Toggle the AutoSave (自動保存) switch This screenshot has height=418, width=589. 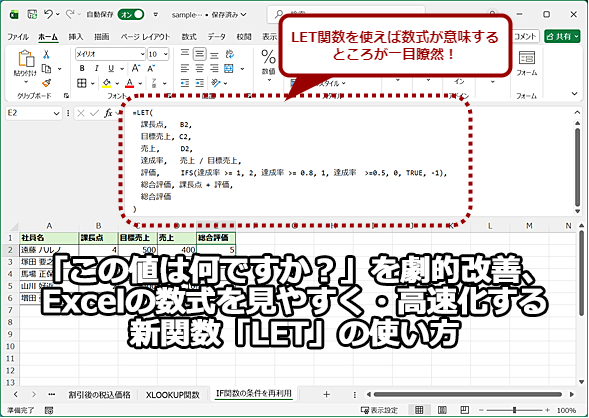[131, 14]
